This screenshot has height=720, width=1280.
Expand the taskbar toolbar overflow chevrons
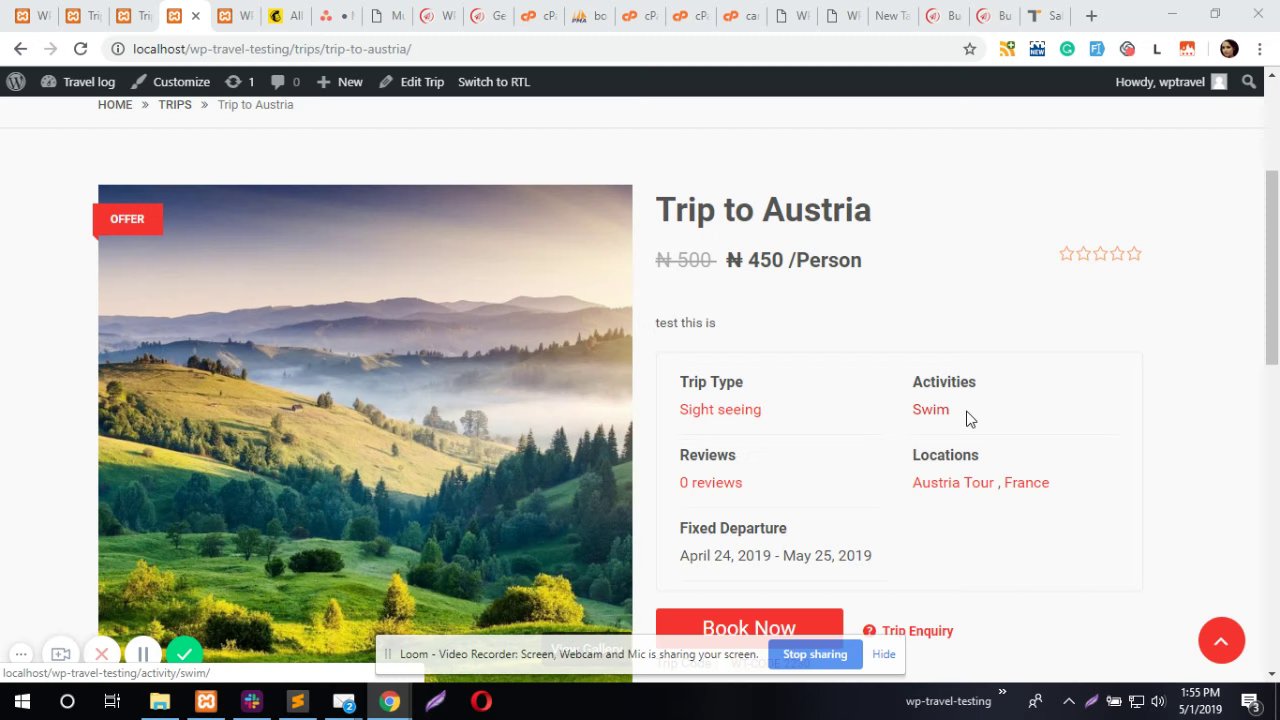(1002, 693)
